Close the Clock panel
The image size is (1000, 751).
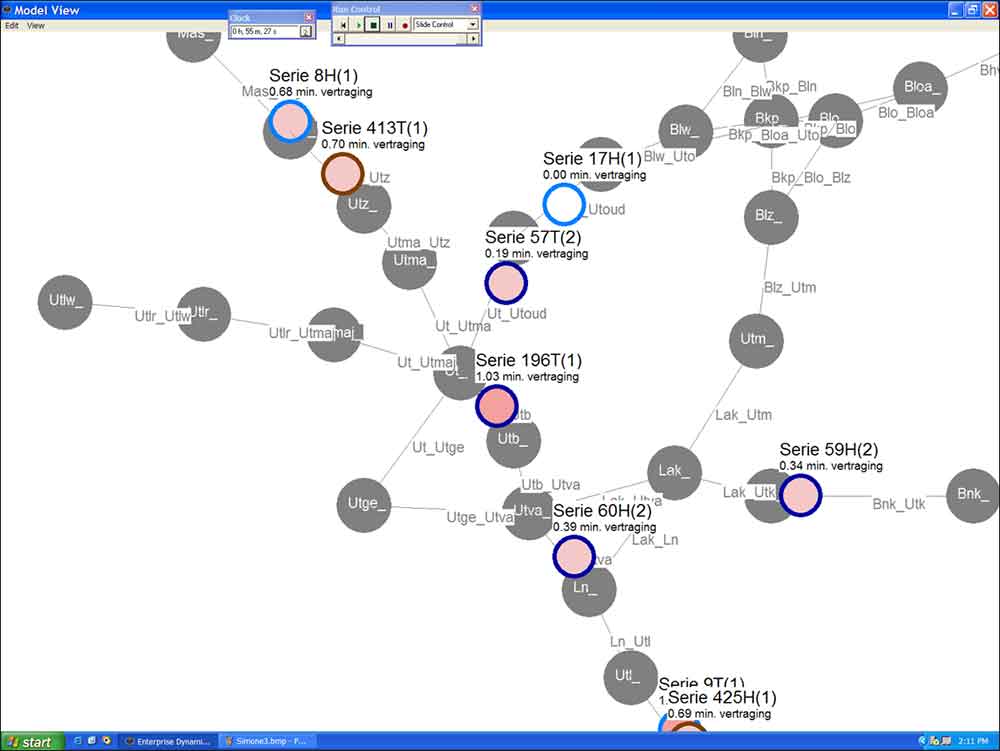click(308, 17)
